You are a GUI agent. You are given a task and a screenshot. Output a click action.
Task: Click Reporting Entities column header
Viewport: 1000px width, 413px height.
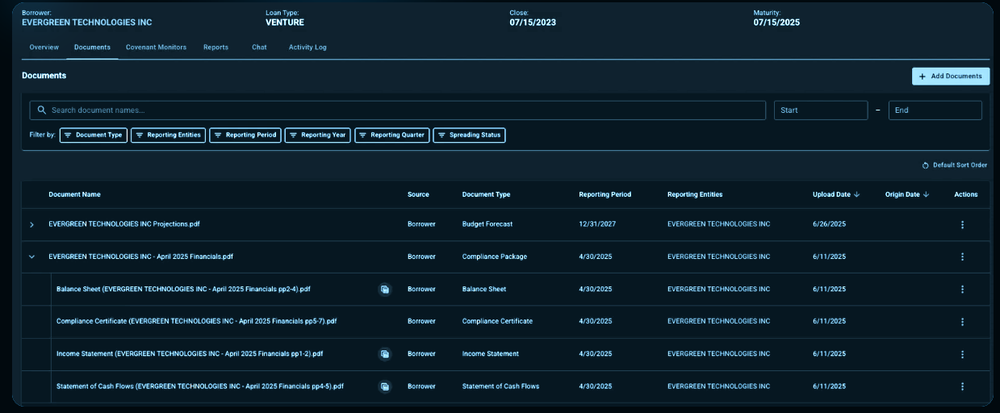pos(695,194)
